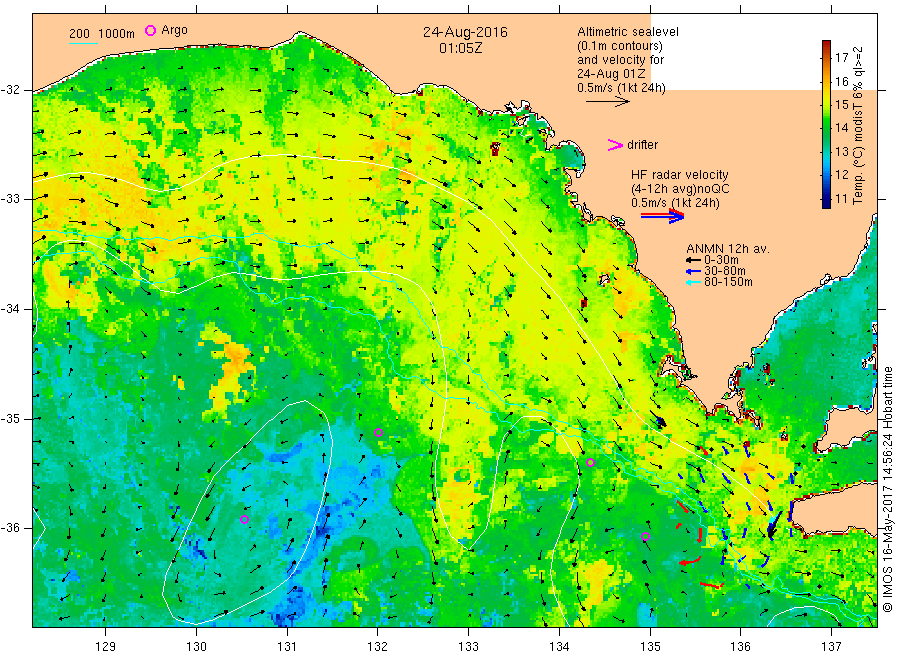
Task: Click the colorbar value 17
Action: tap(841, 57)
